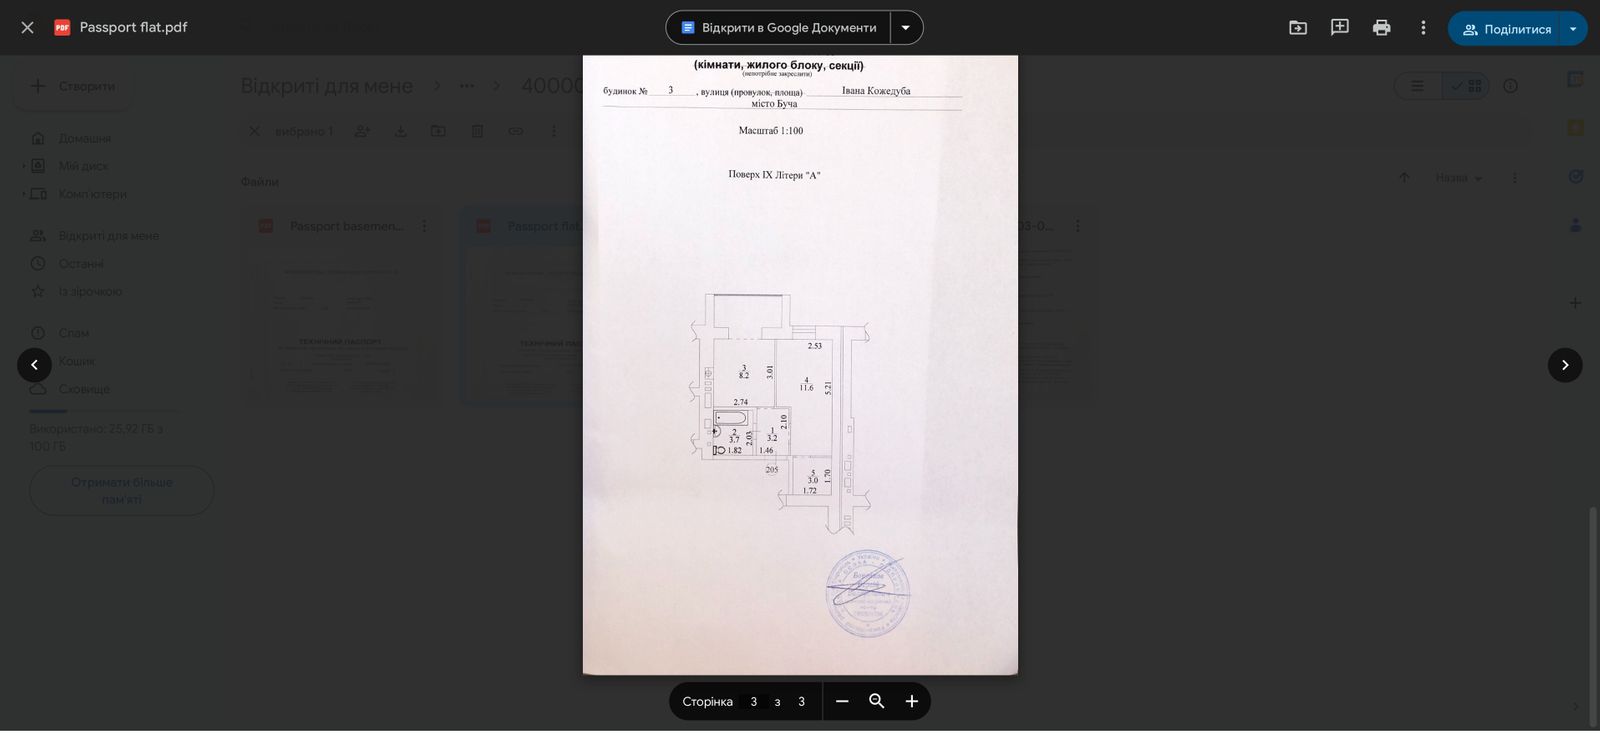Open Із зірочкою in the sidebar
The width and height of the screenshot is (1600, 752).
90,292
